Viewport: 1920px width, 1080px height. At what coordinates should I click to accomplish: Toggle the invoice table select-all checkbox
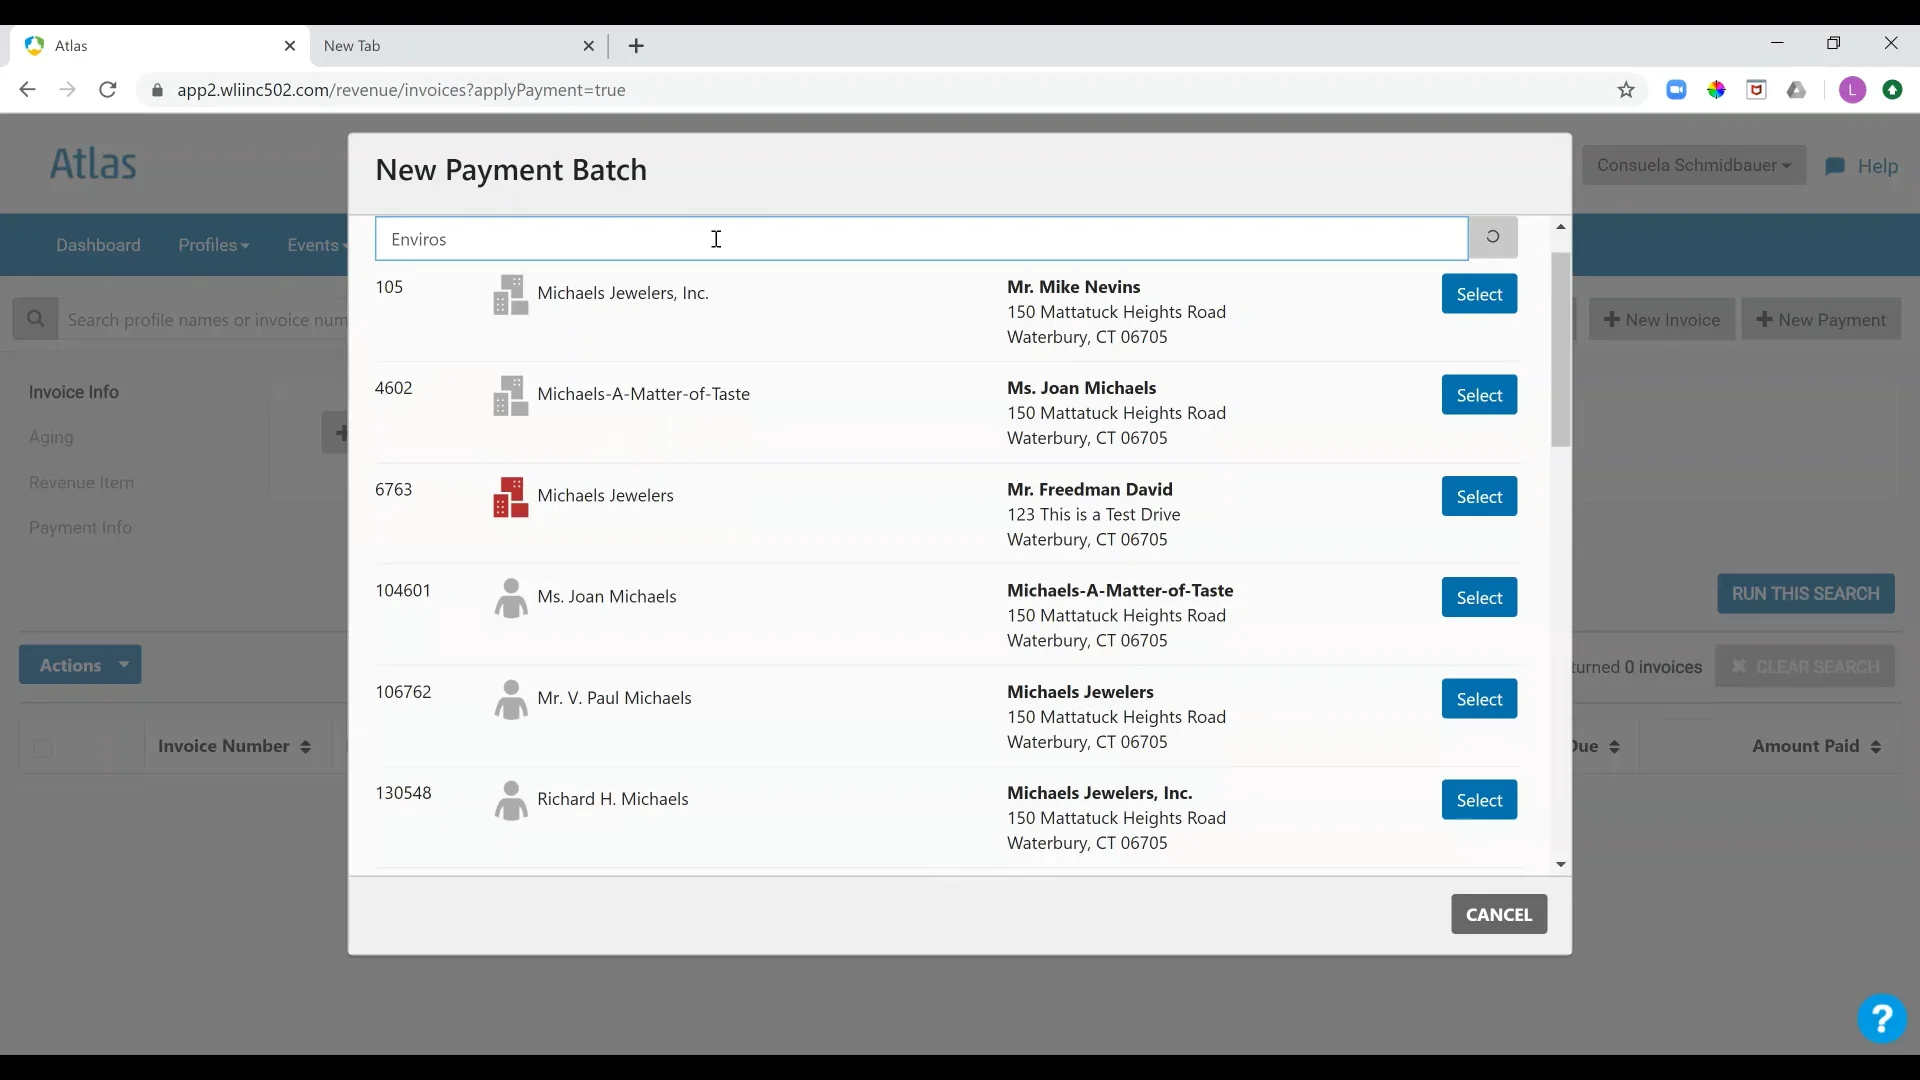(x=43, y=747)
